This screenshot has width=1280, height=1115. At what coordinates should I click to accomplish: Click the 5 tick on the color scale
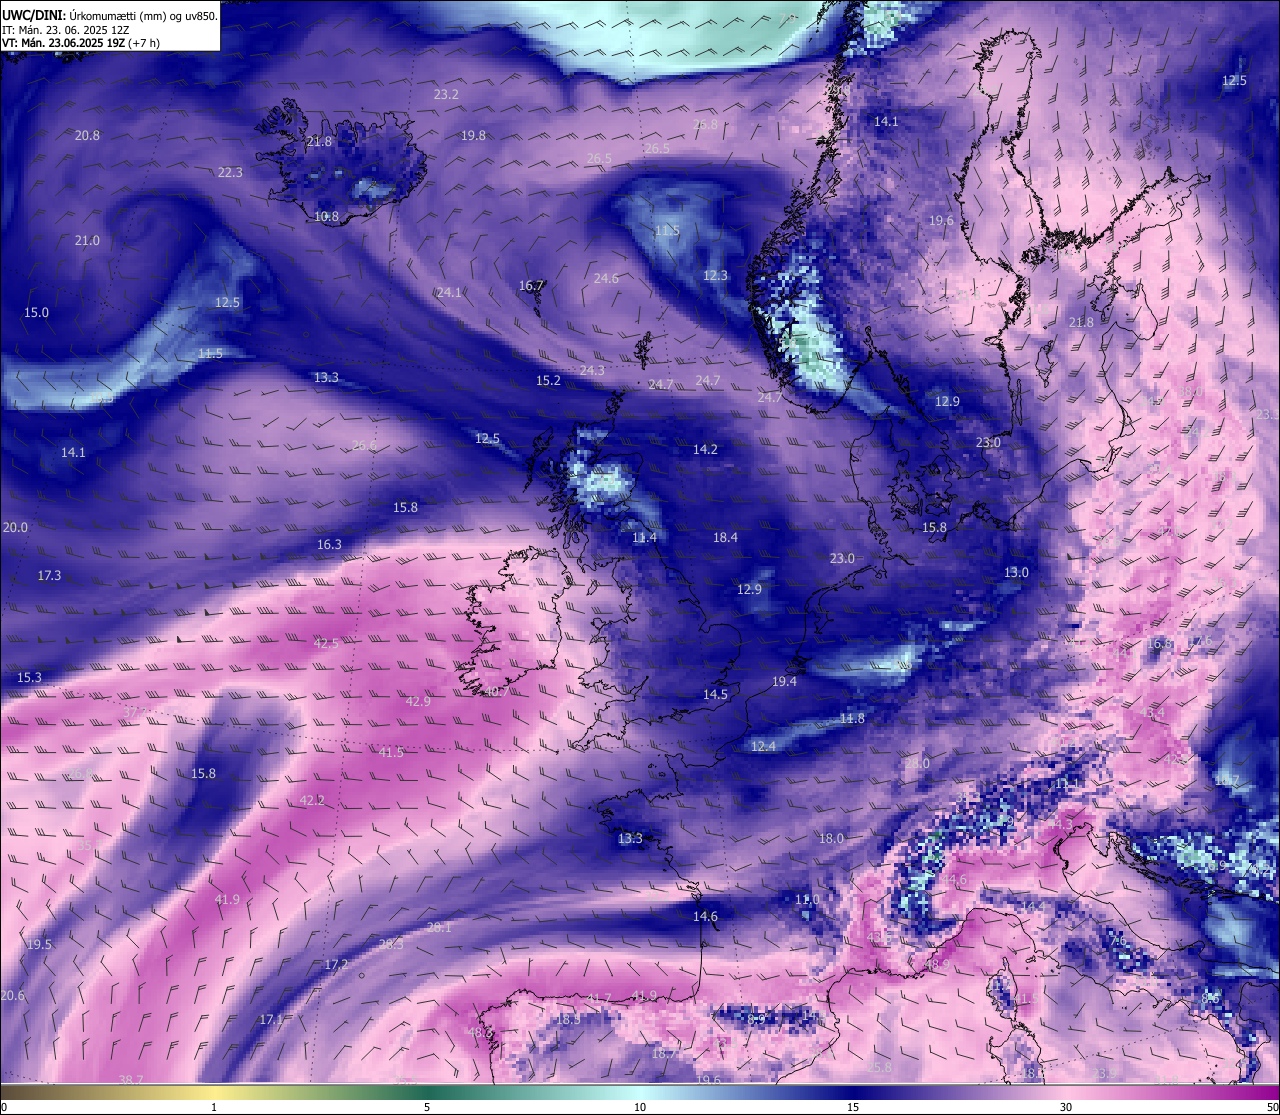pos(427,1107)
